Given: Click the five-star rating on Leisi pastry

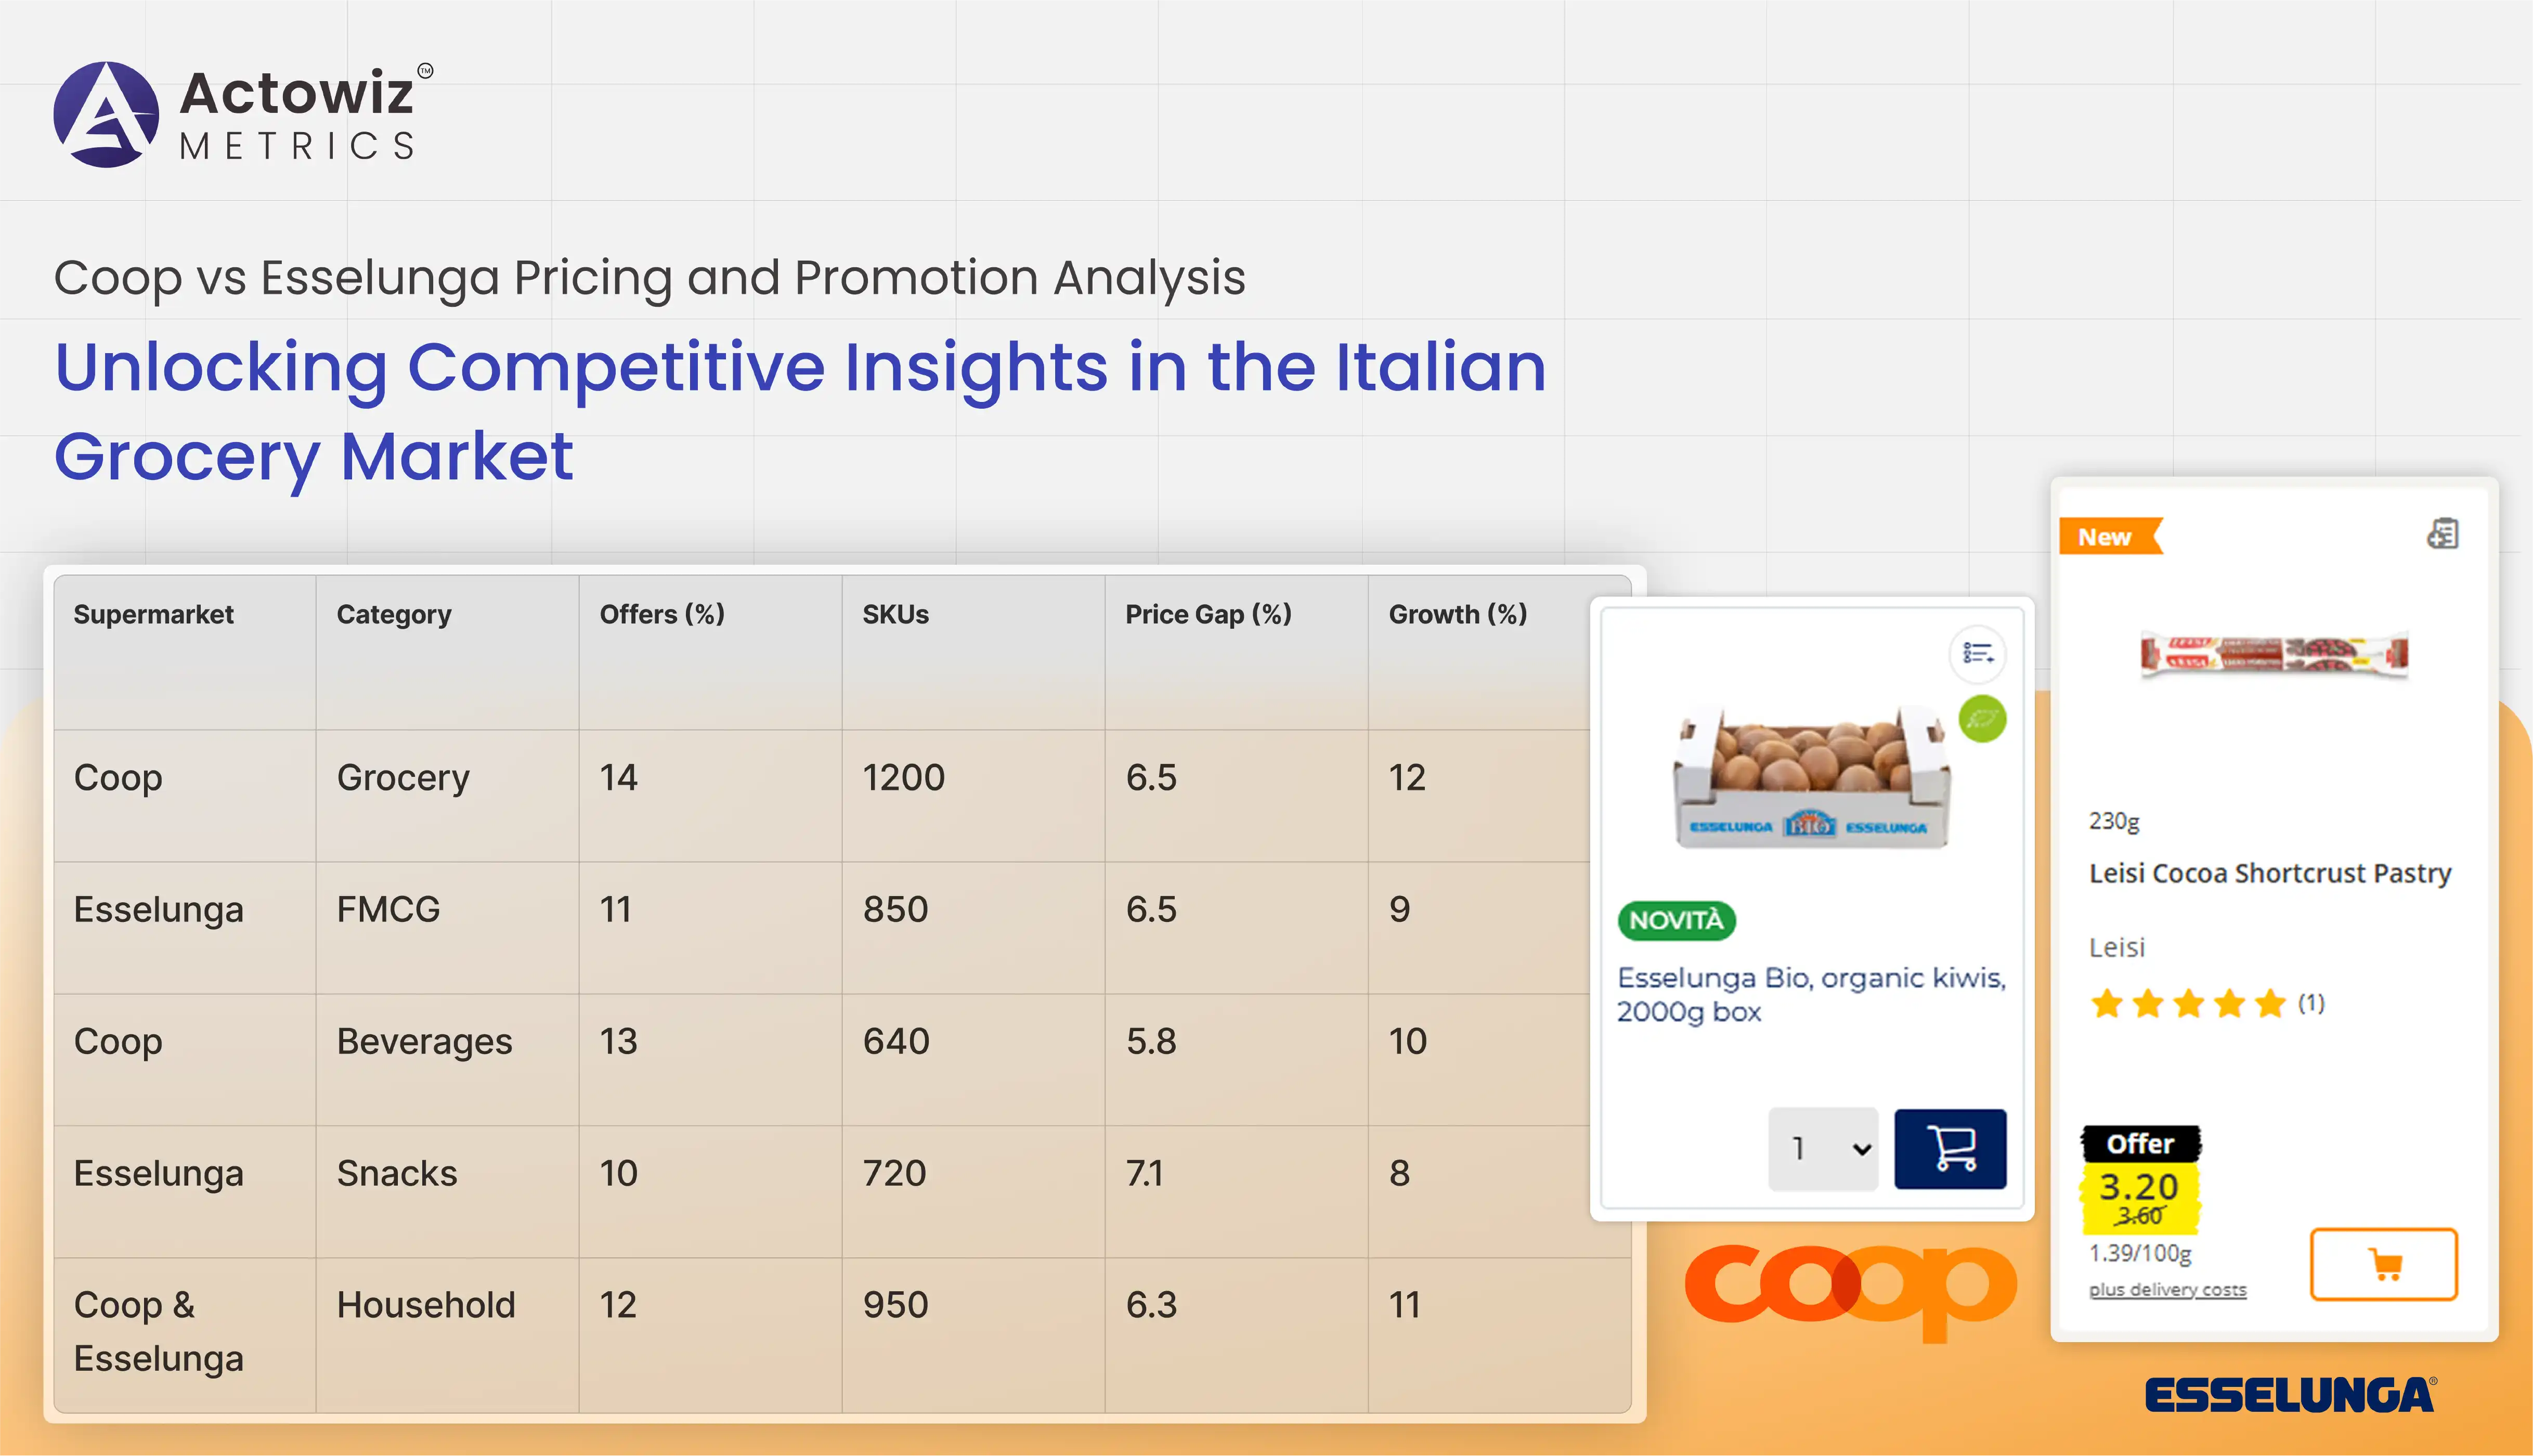Looking at the screenshot, I should [x=2188, y=1003].
